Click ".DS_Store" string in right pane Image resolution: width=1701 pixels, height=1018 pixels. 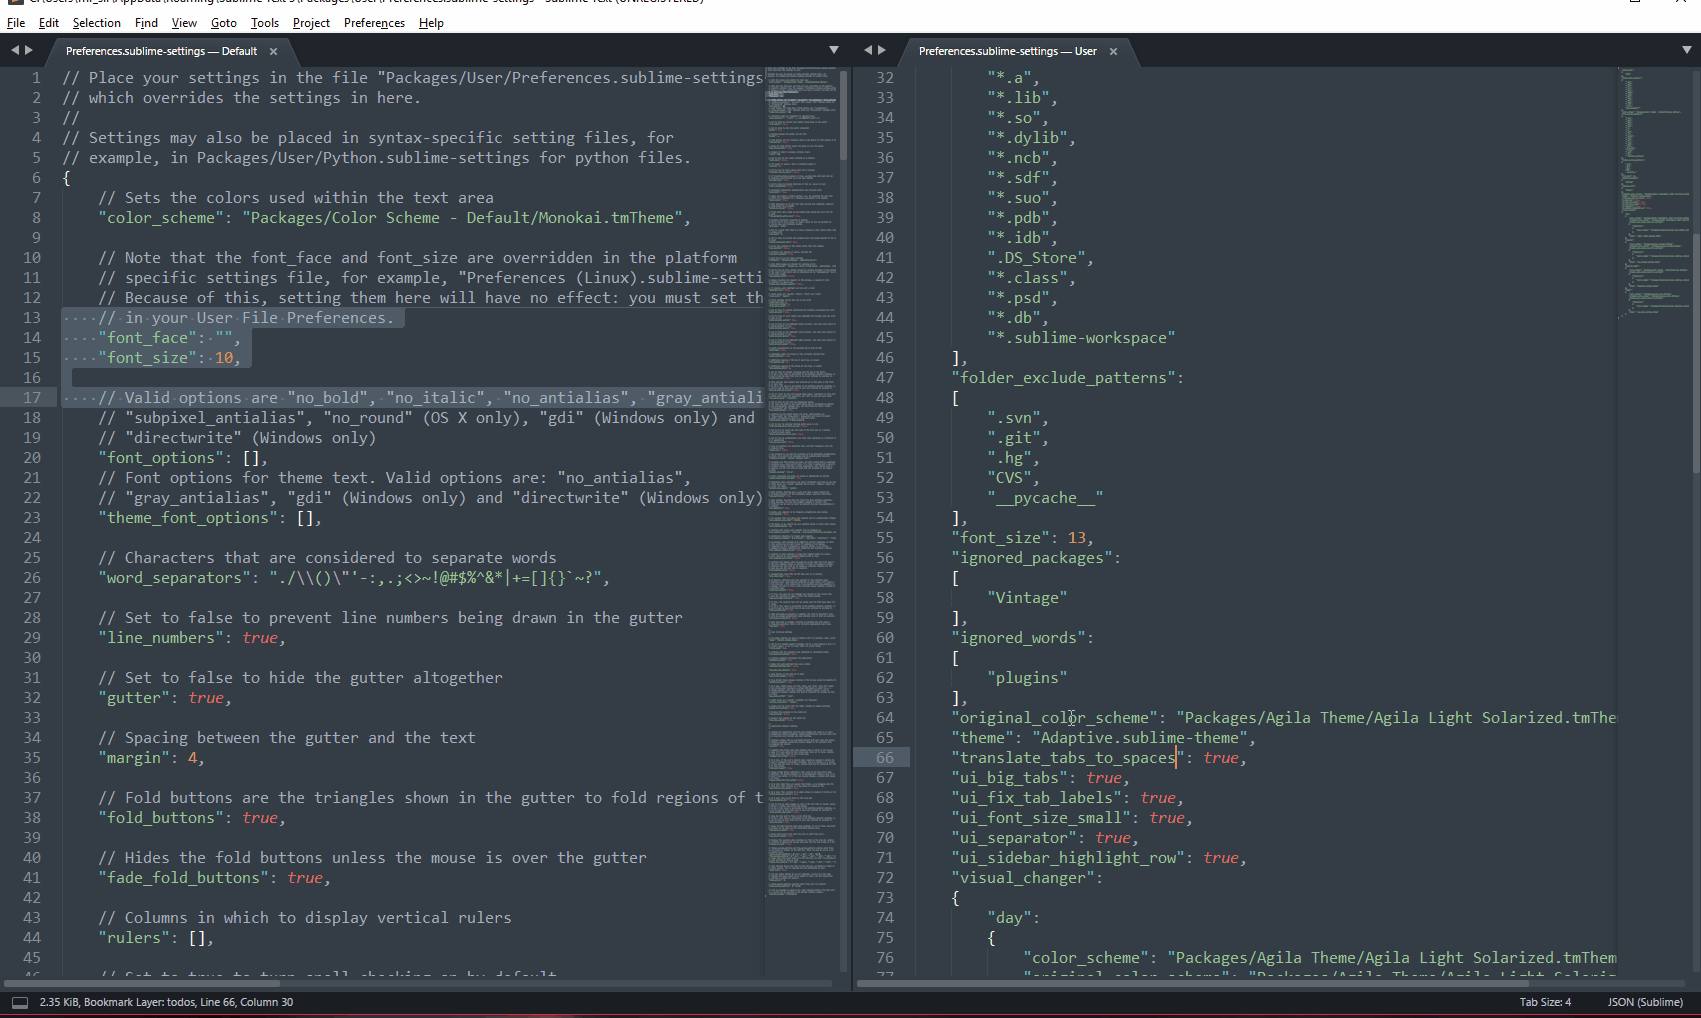pos(1036,258)
